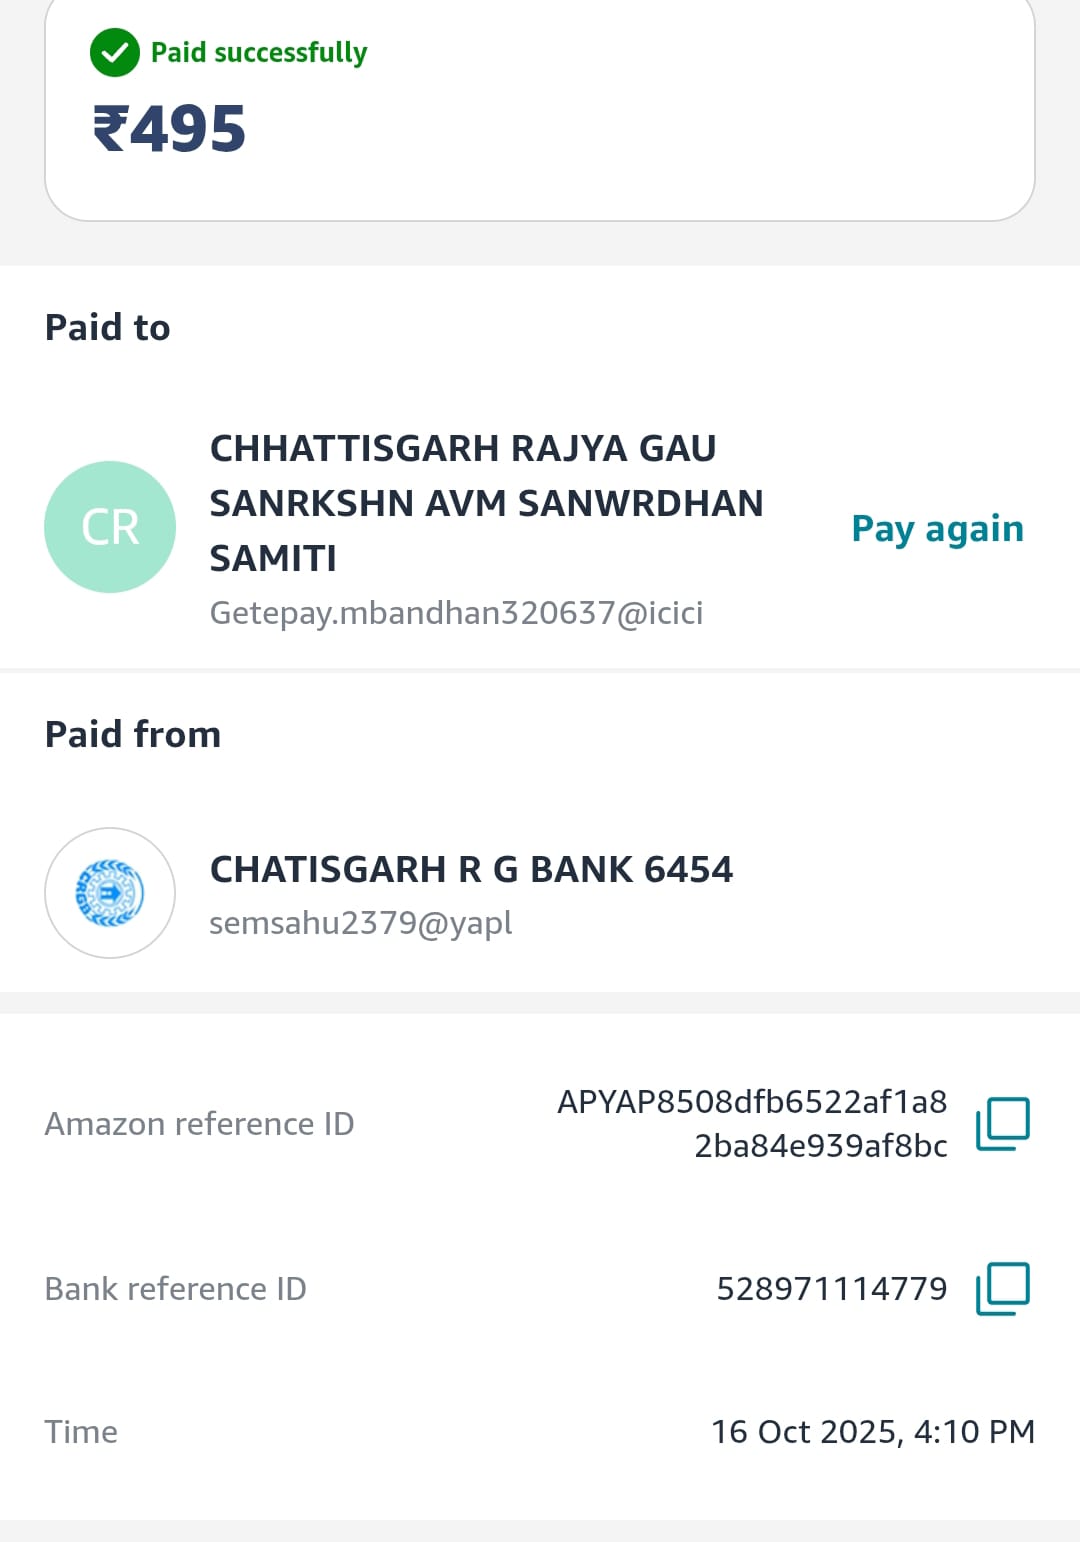The height and width of the screenshot is (1542, 1080).
Task: Select the Getepay.mbandhan320637@icici UPI ID
Action: [456, 612]
